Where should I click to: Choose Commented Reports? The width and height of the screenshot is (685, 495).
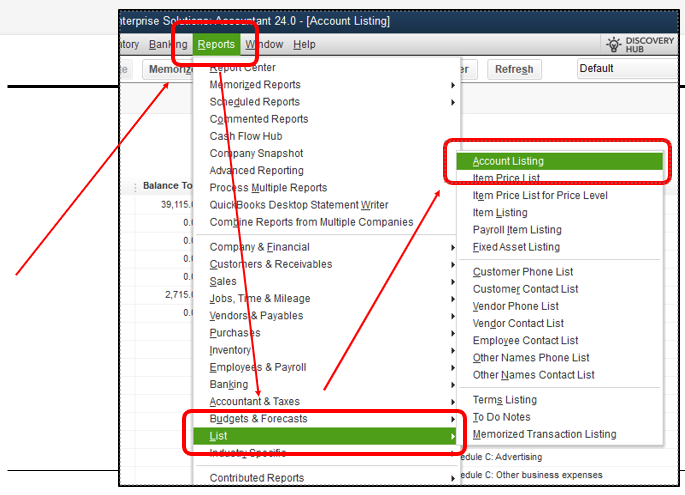(x=325, y=119)
